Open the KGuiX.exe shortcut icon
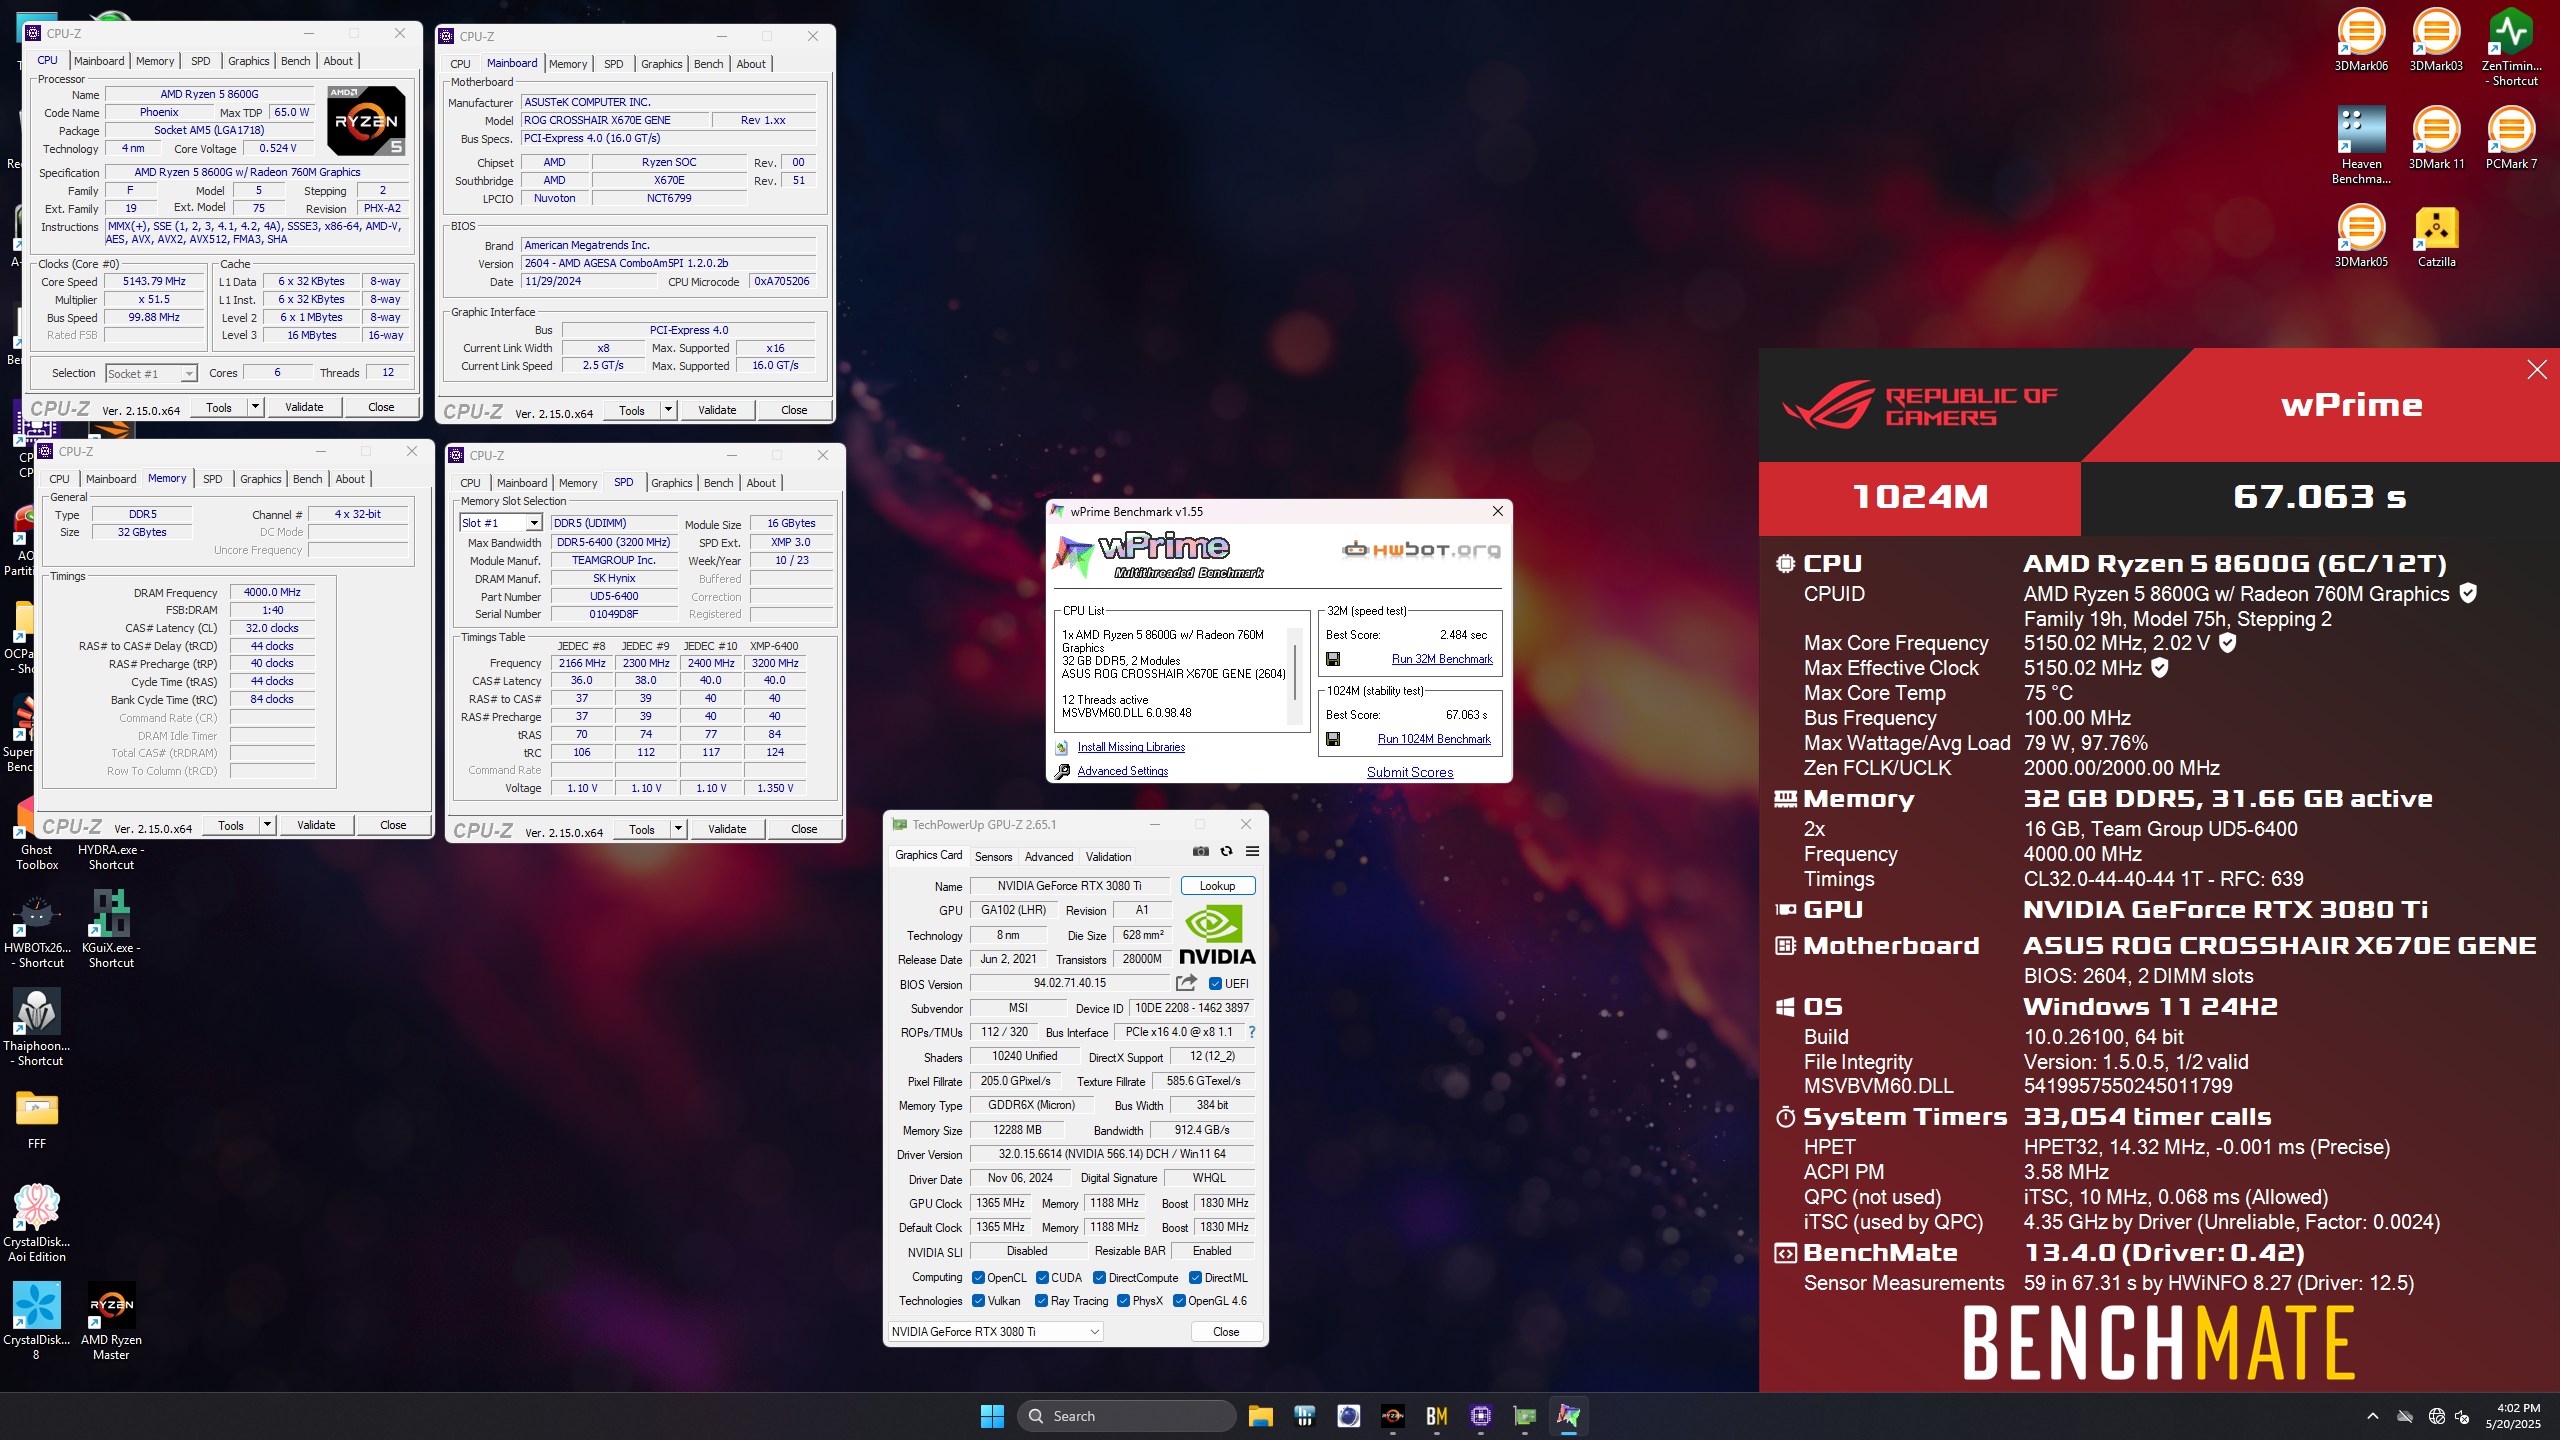2560x1440 pixels. click(x=111, y=929)
